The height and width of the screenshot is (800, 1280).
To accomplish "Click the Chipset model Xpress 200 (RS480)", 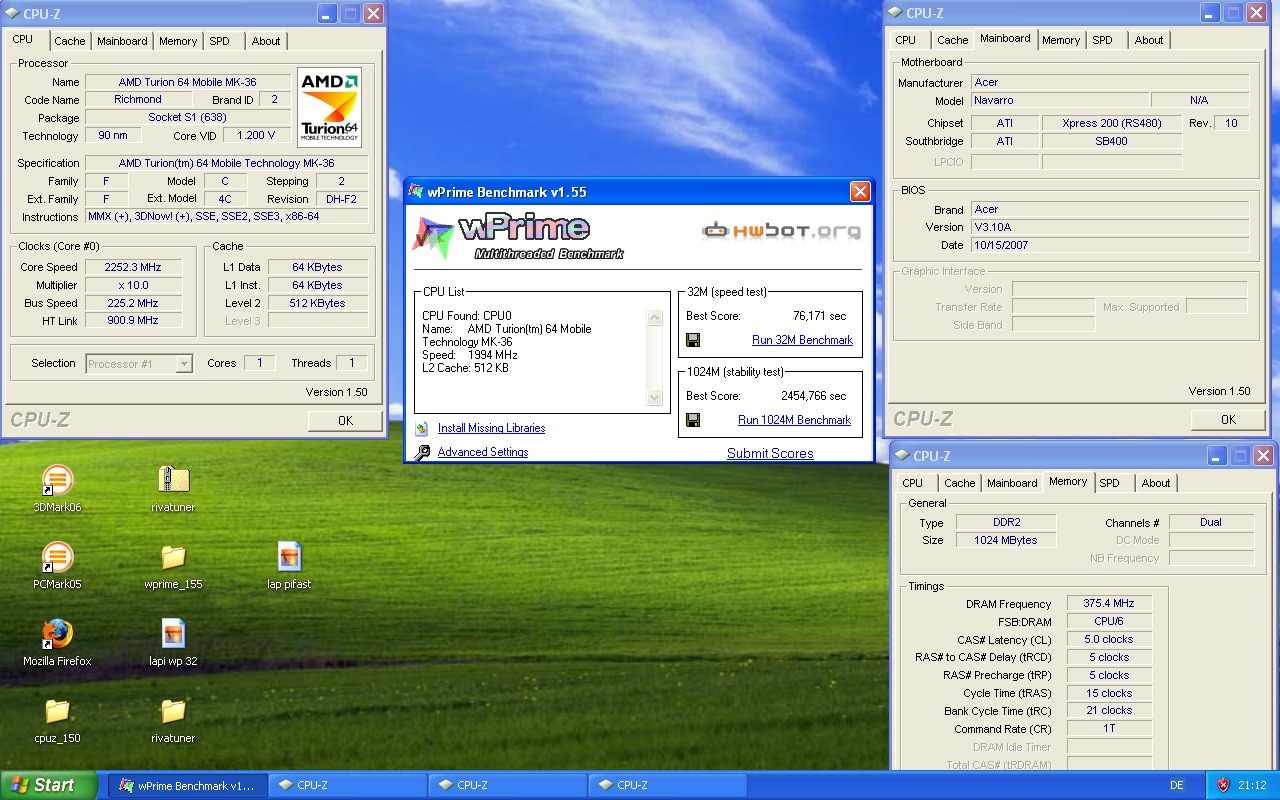I will (1111, 123).
